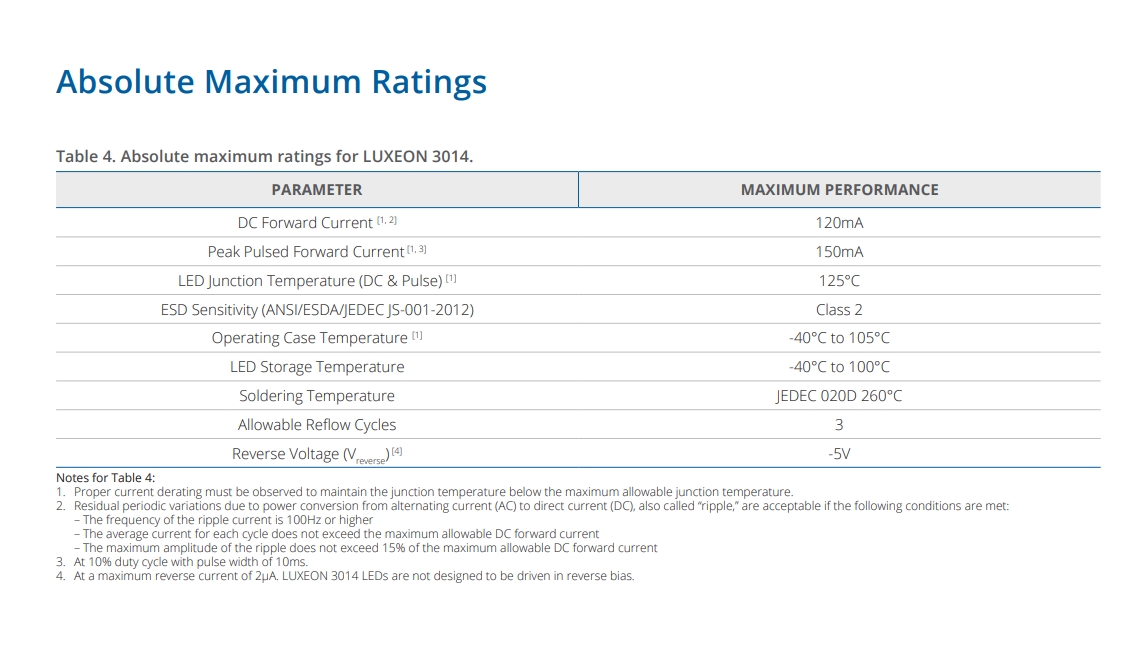The image size is (1129, 649).
Task: Click the 'Notes for Table 4:' label
Action: tap(106, 478)
